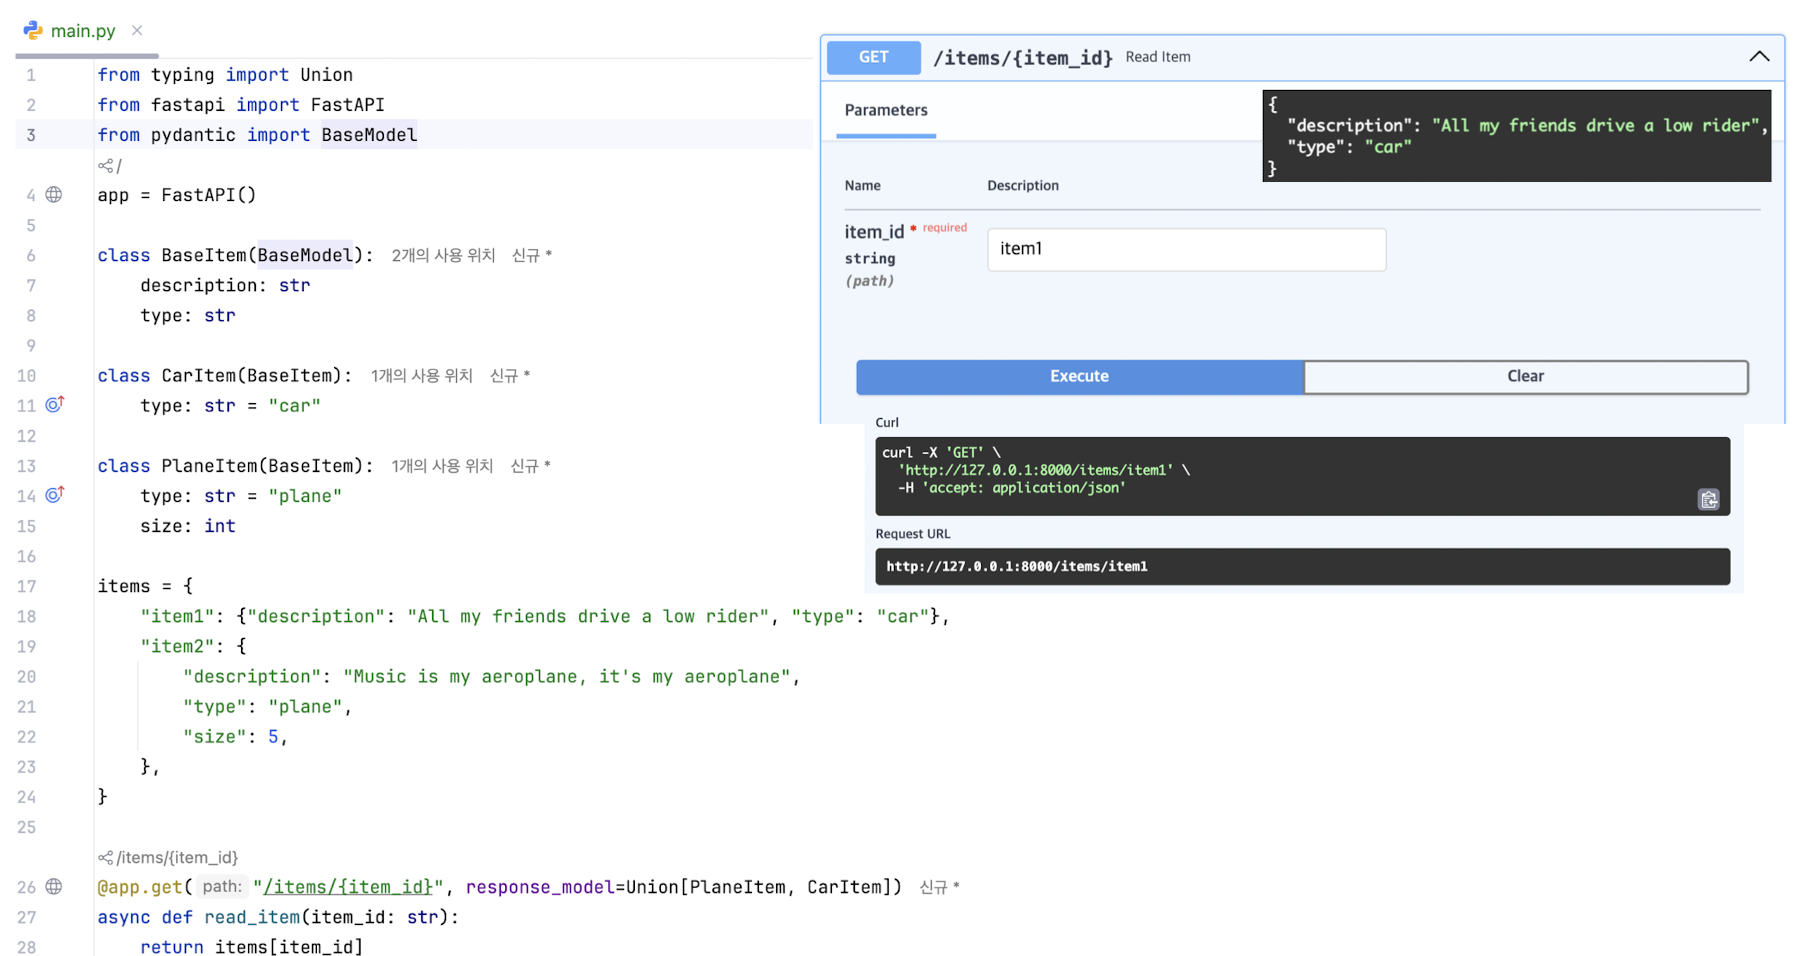Collapse the GET /items/{item_id} section chevron
This screenshot has height=956, width=1812.
tap(1759, 57)
